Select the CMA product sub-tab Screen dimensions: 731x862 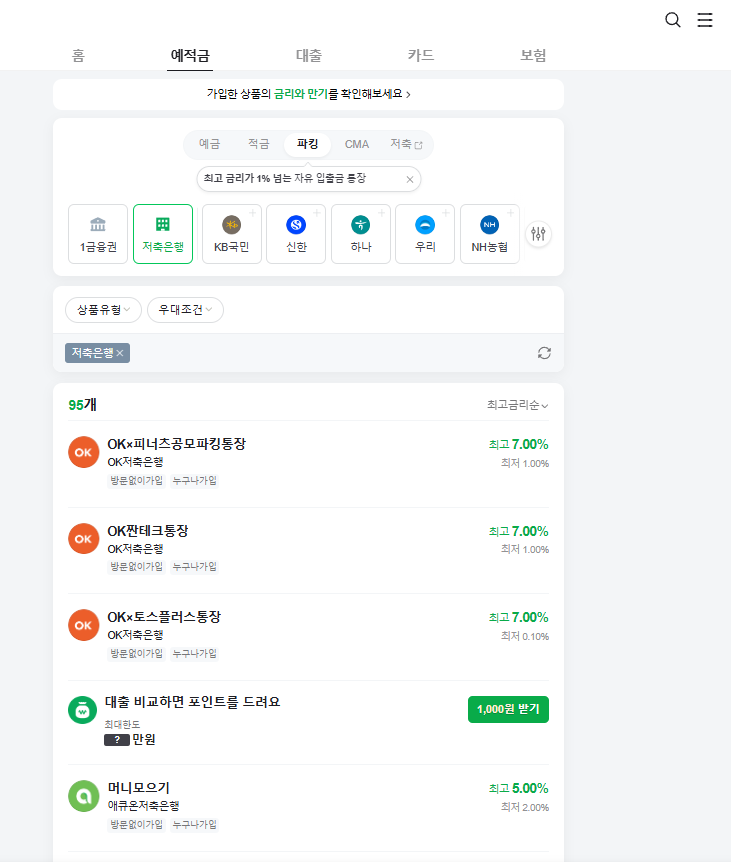[x=357, y=144]
